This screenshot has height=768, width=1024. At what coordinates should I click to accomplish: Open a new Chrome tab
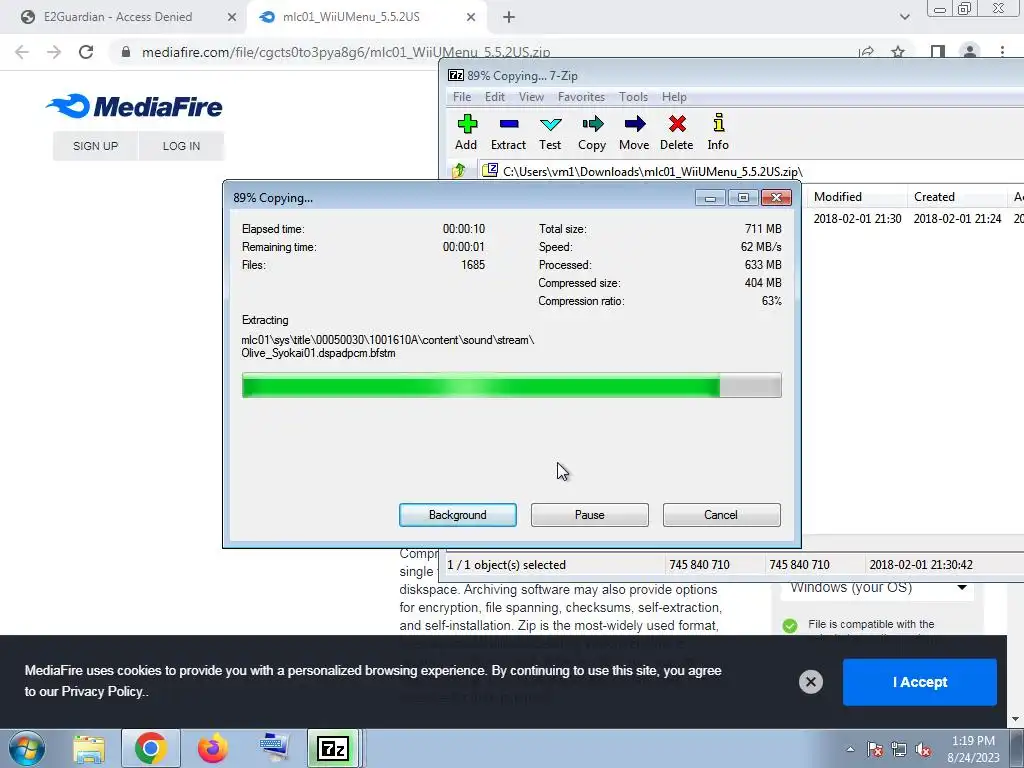tap(509, 17)
